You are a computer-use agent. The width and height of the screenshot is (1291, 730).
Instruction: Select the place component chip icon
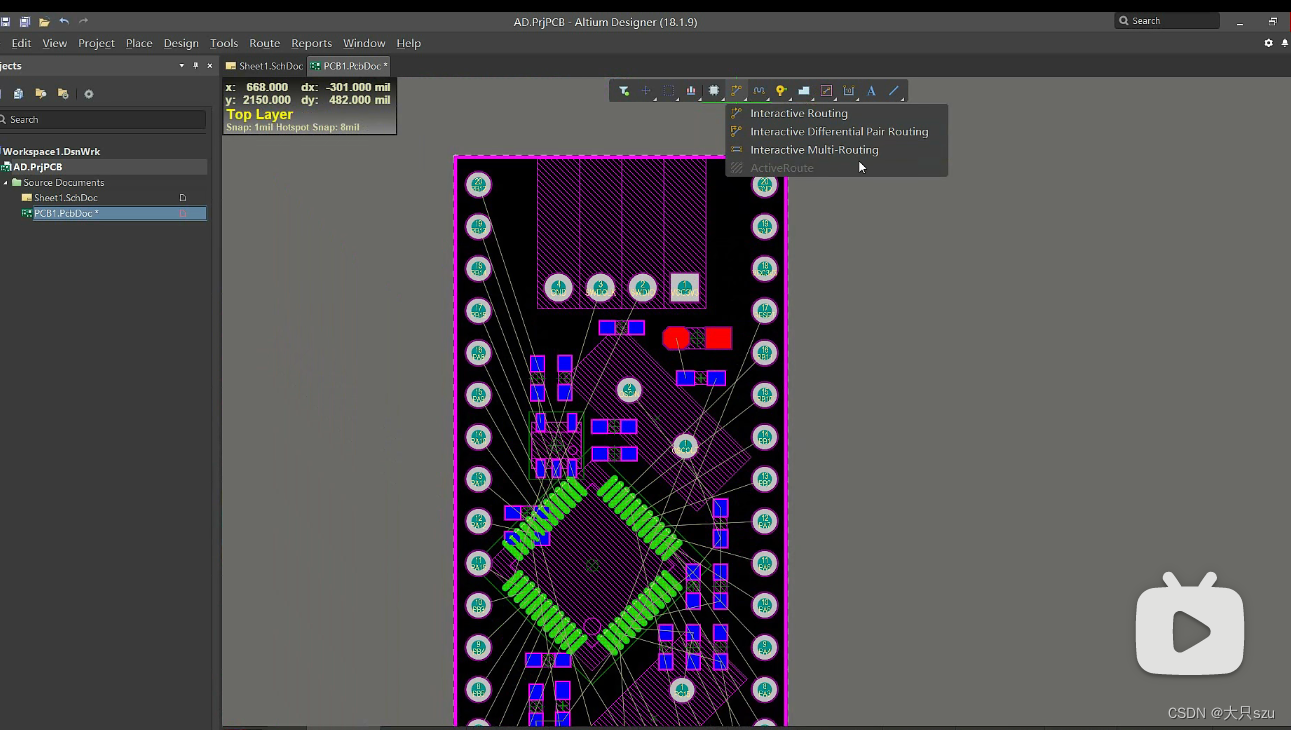coord(714,91)
